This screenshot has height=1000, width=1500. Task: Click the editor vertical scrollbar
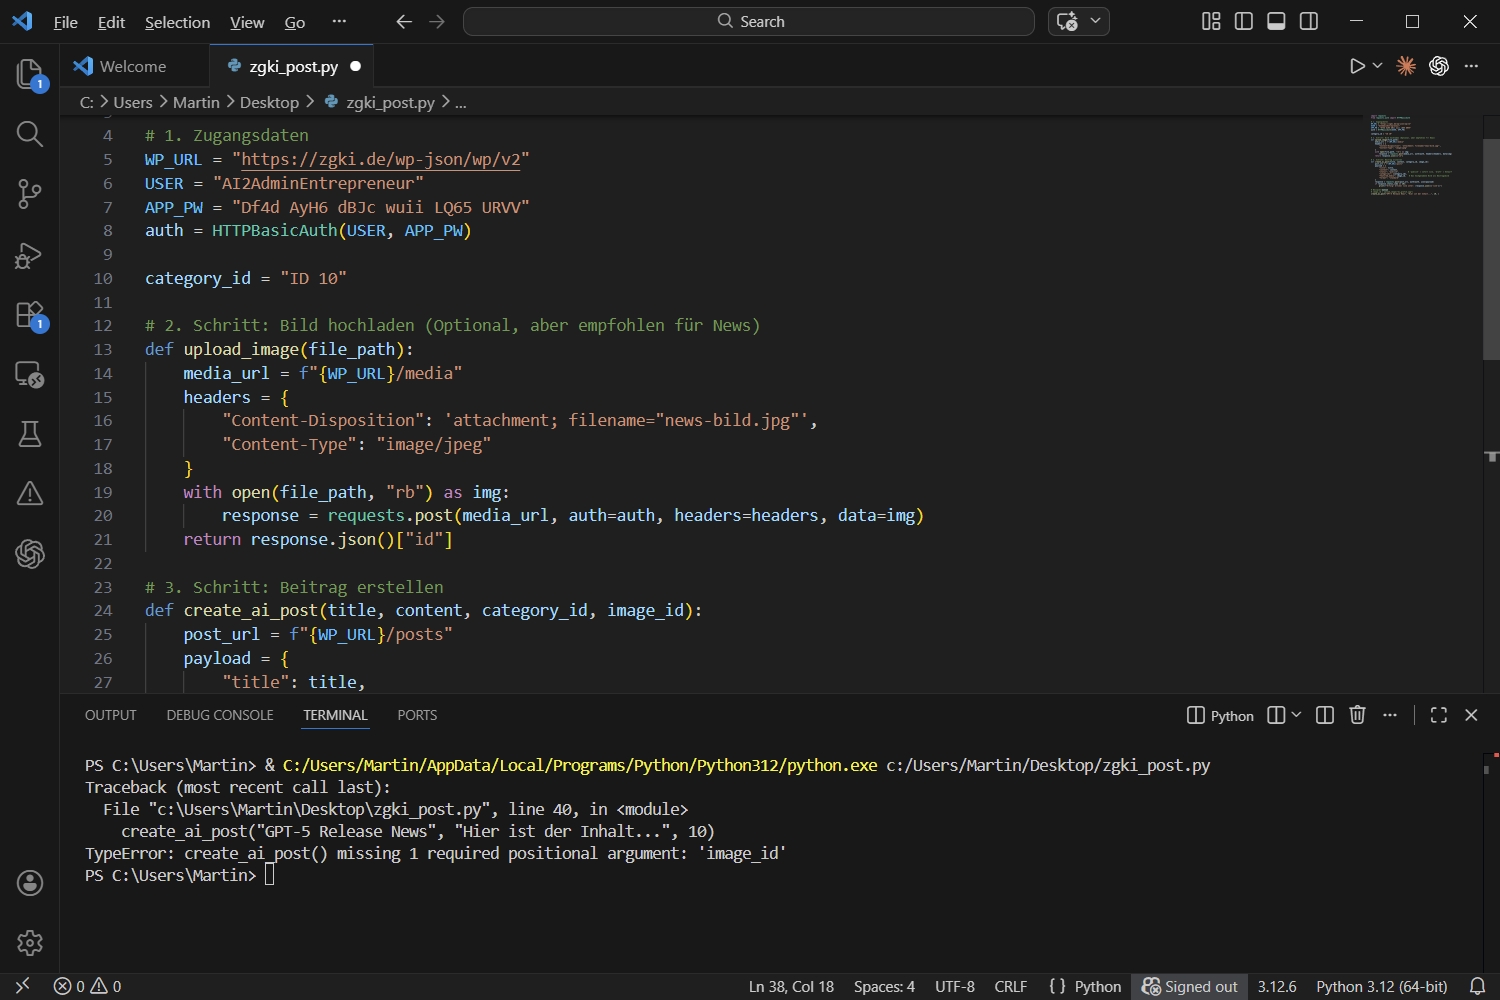(x=1491, y=250)
